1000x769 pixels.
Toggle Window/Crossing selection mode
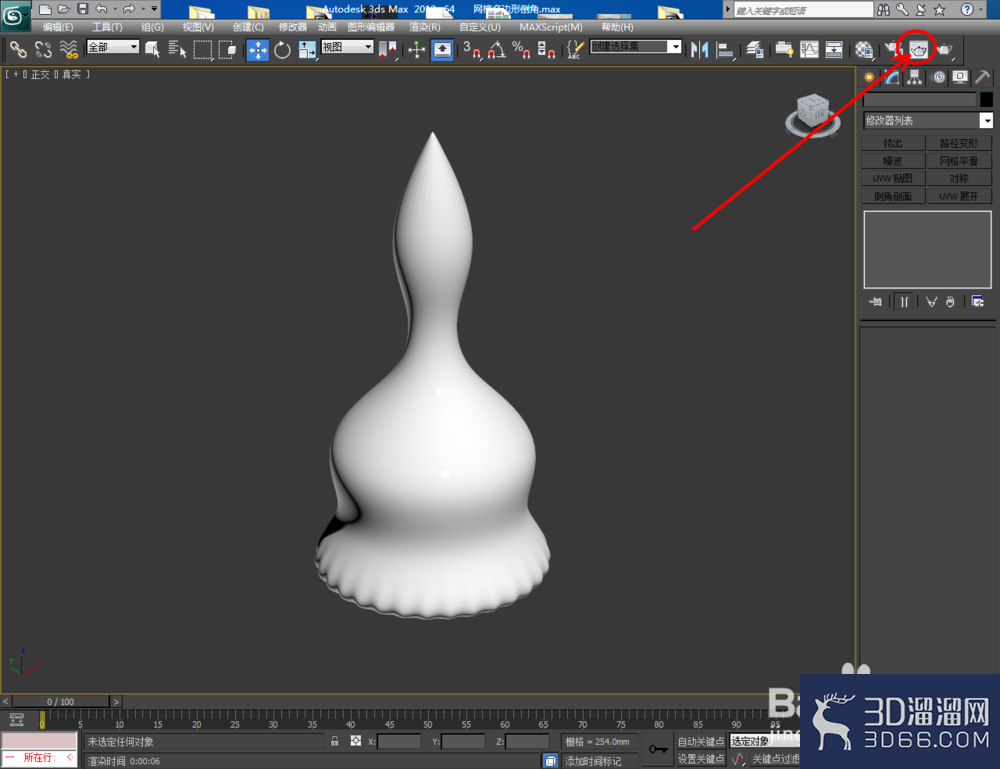pos(227,49)
